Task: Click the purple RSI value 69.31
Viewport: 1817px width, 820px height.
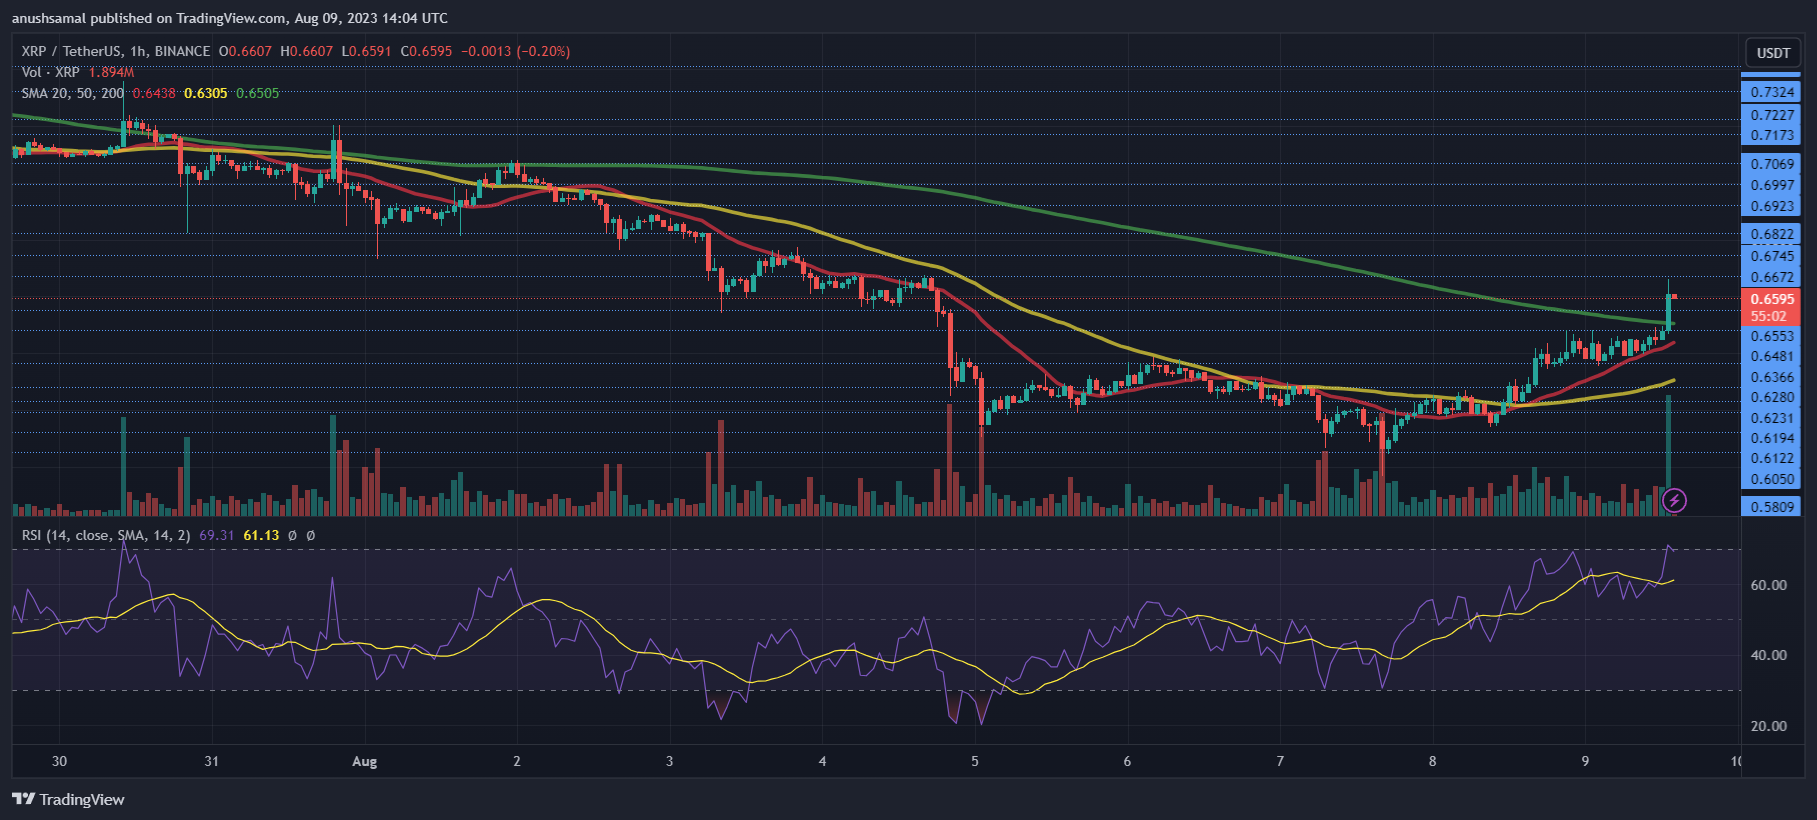Action: [x=216, y=536]
